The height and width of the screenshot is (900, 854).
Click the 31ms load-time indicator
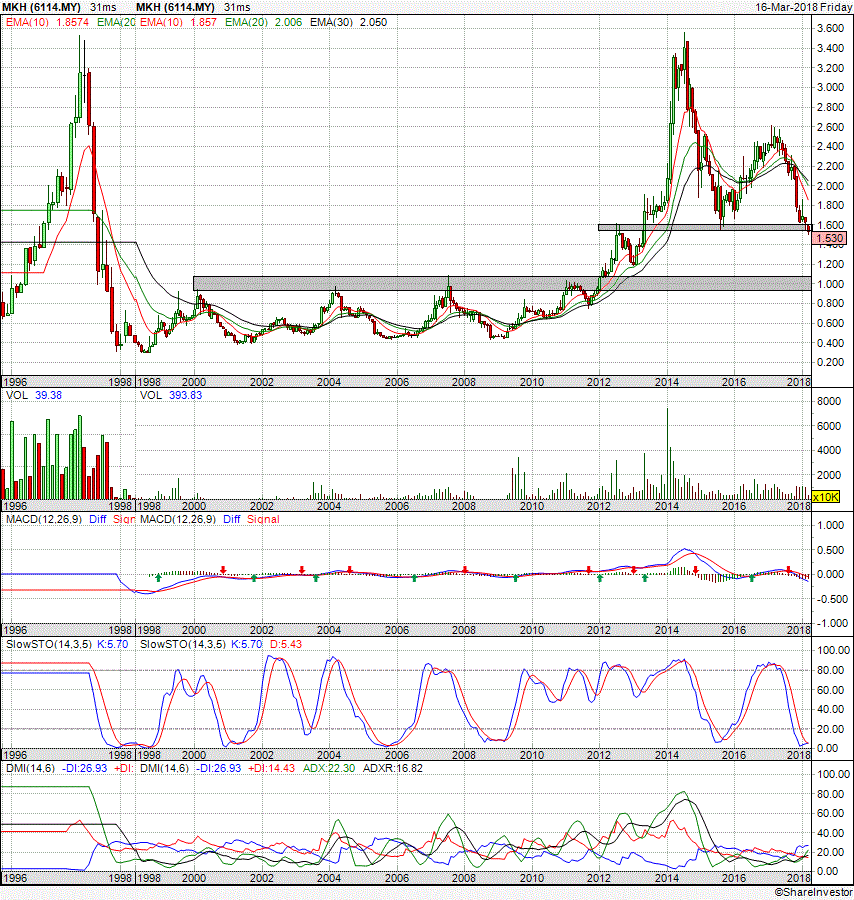tap(237, 7)
